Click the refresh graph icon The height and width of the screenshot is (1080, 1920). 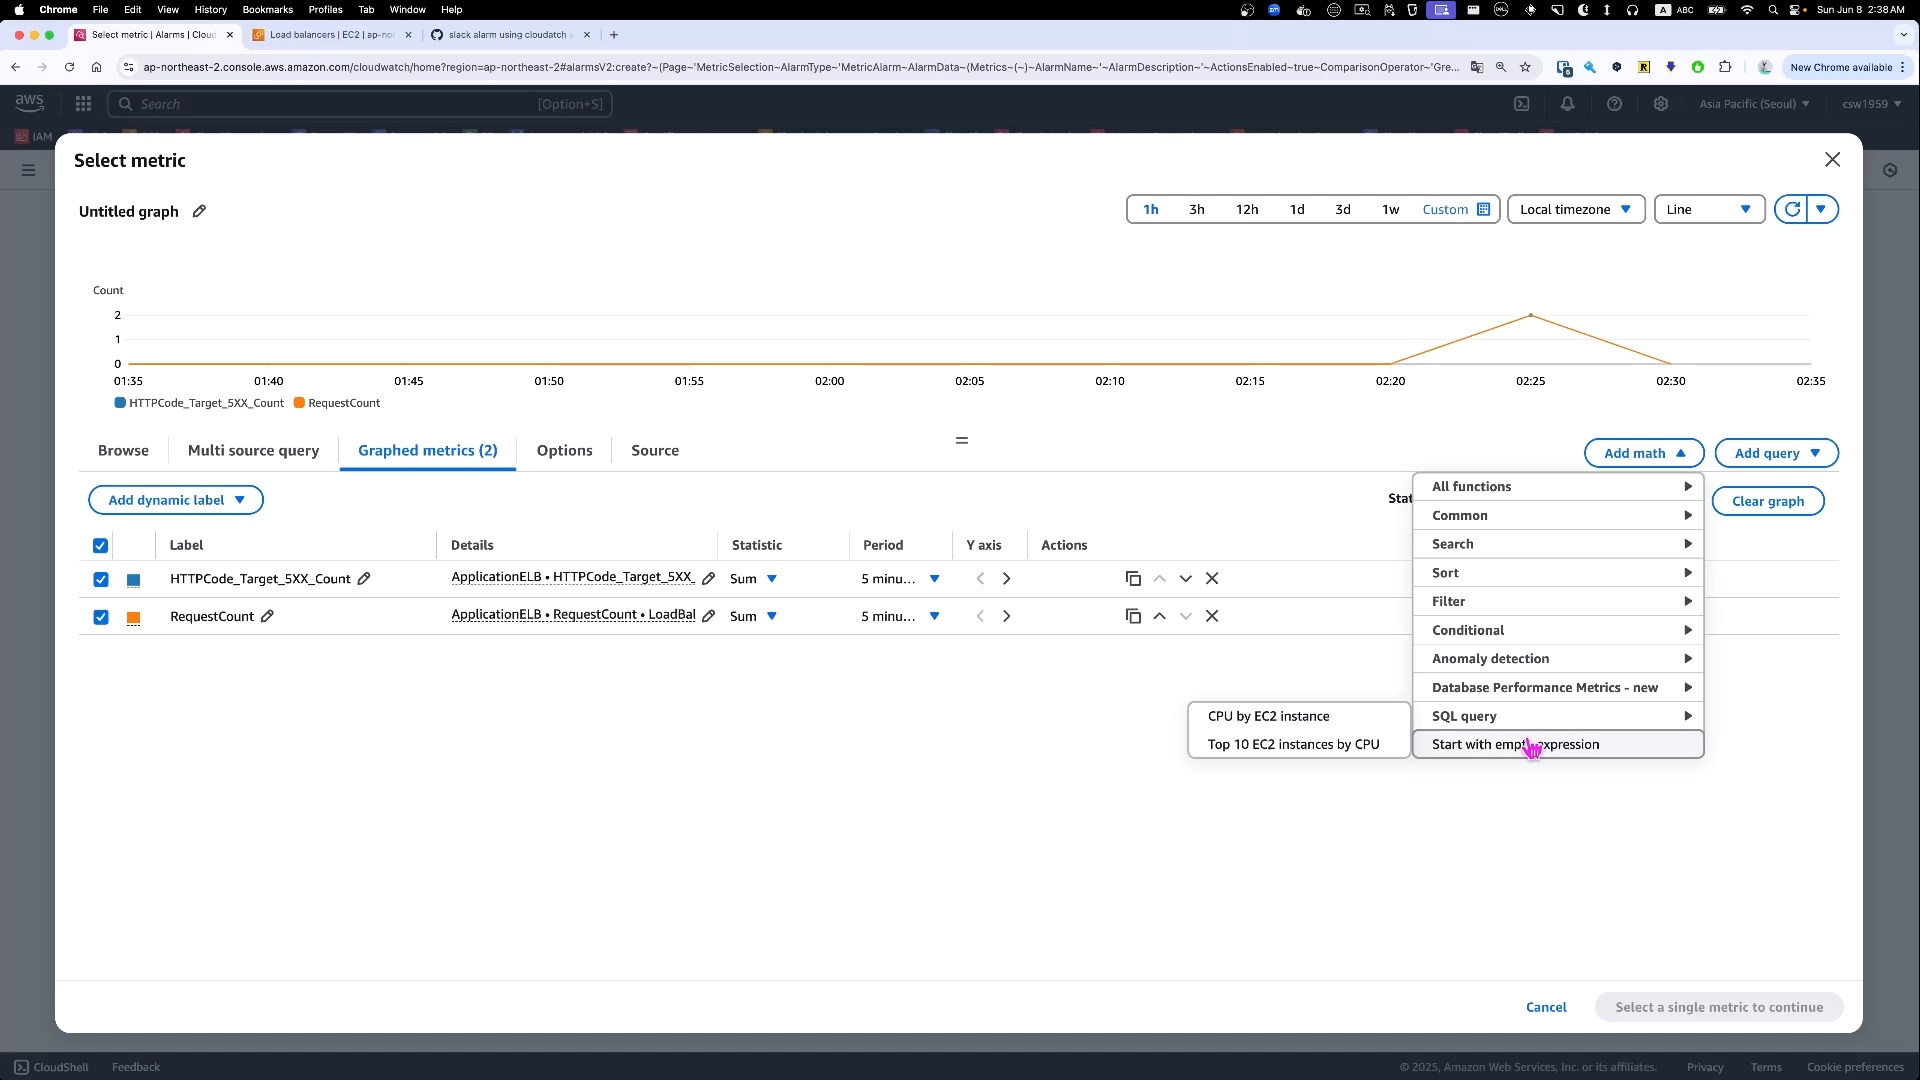point(1792,210)
